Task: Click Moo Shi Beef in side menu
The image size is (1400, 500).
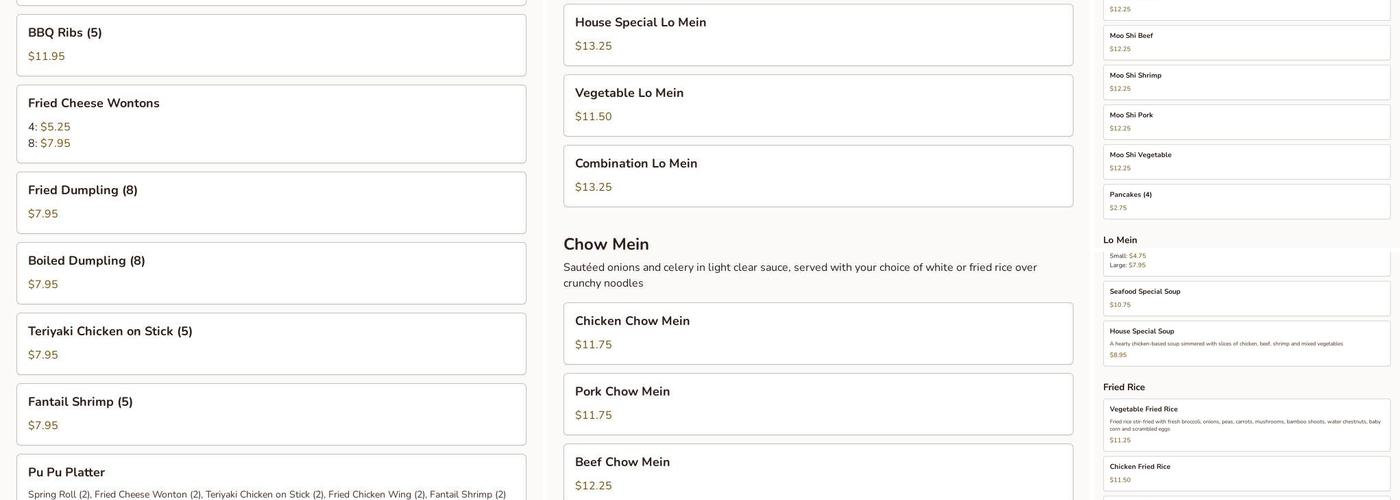Action: click(1246, 42)
